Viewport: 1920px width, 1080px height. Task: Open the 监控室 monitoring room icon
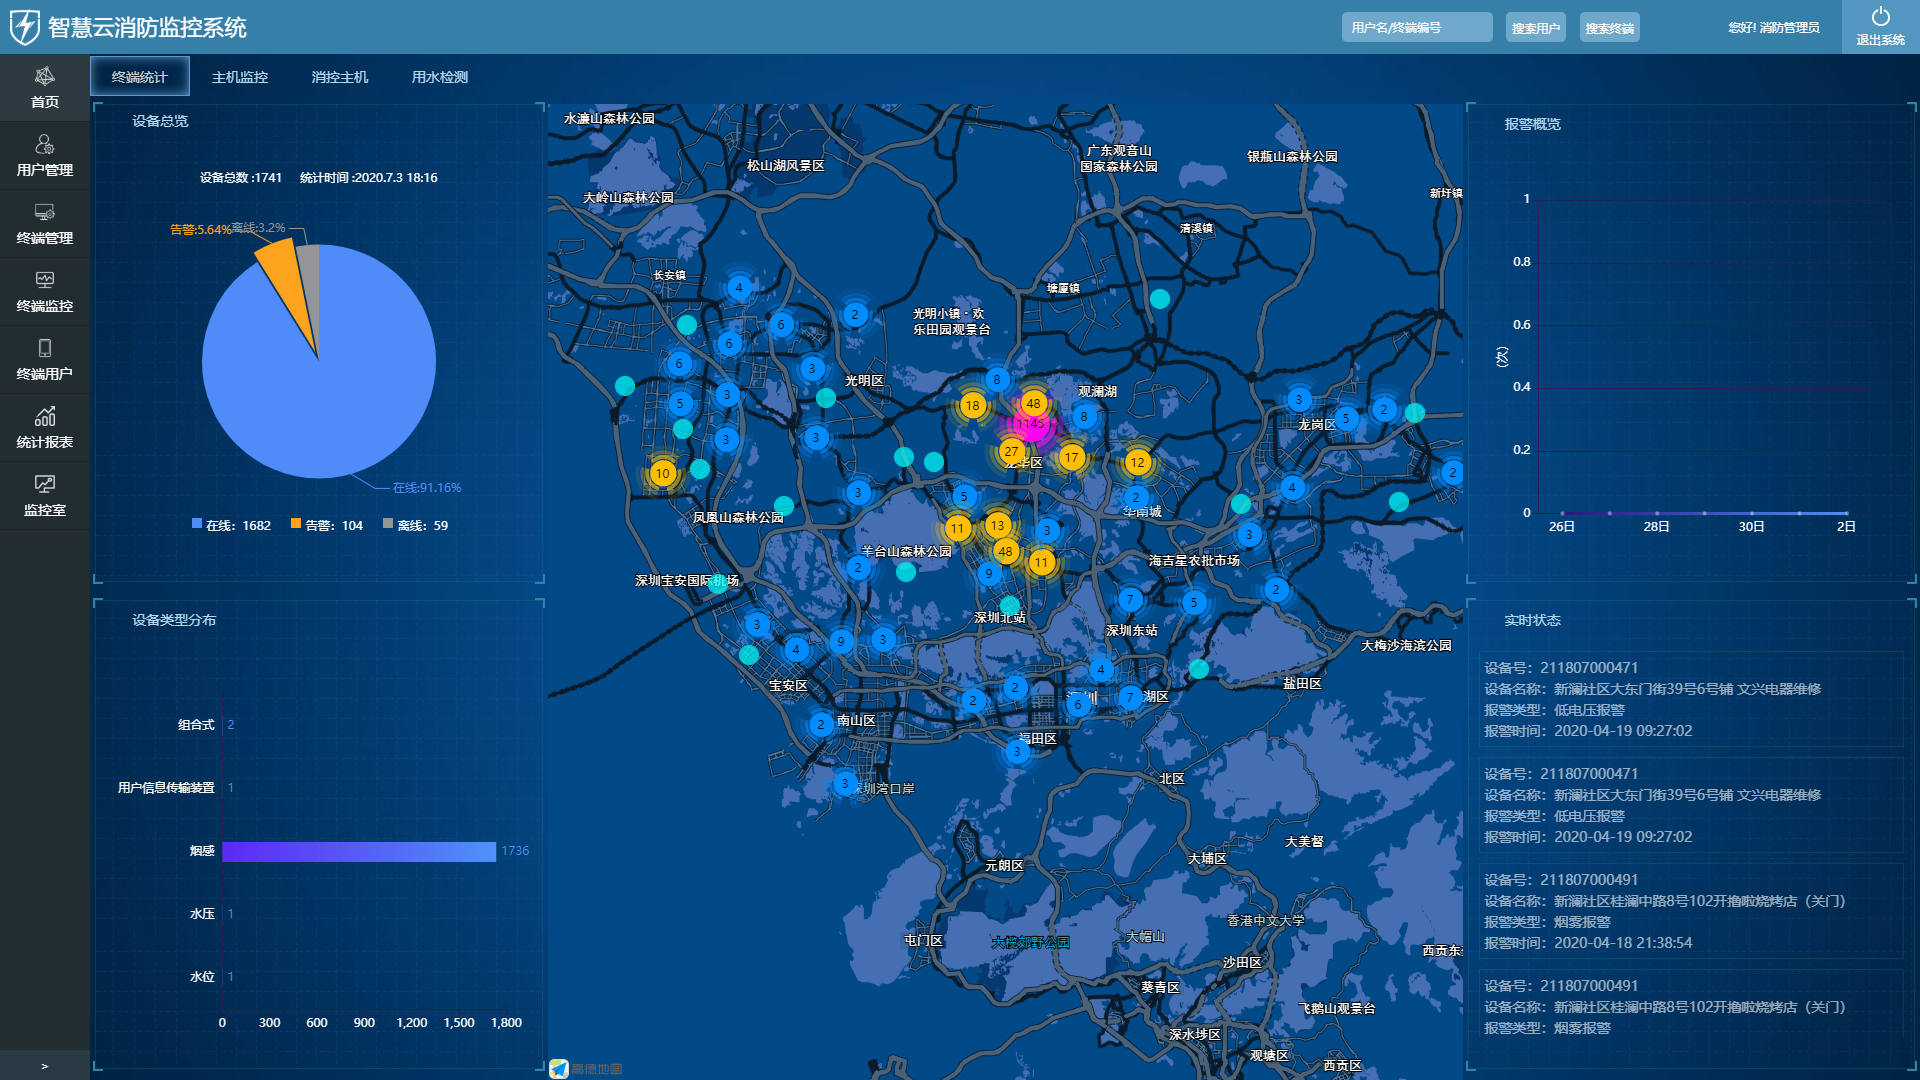click(45, 485)
